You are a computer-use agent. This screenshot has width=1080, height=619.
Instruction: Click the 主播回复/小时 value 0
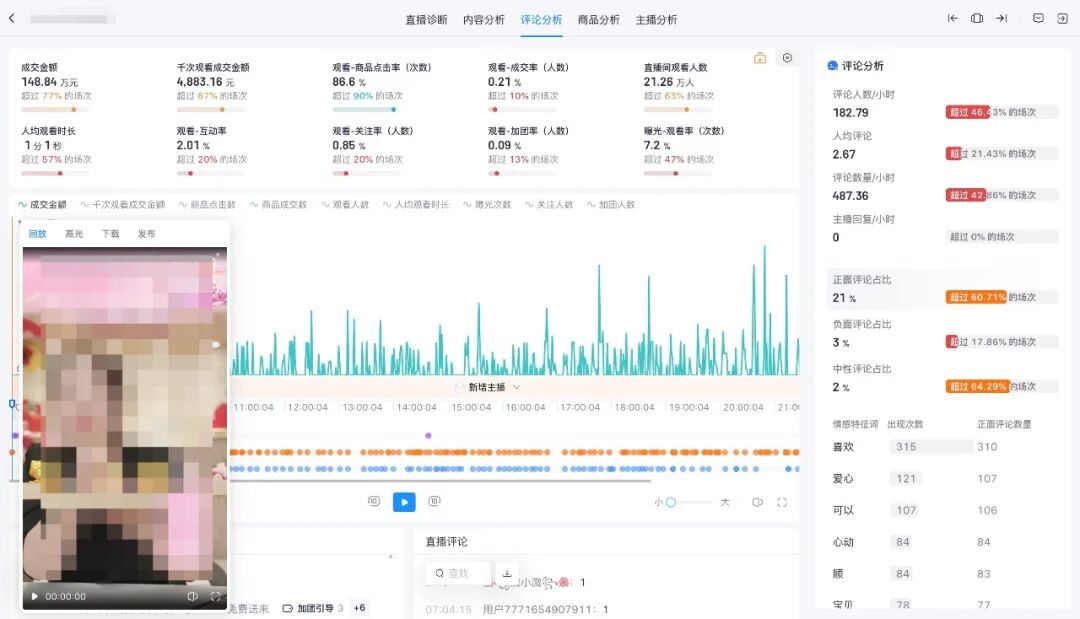point(835,238)
